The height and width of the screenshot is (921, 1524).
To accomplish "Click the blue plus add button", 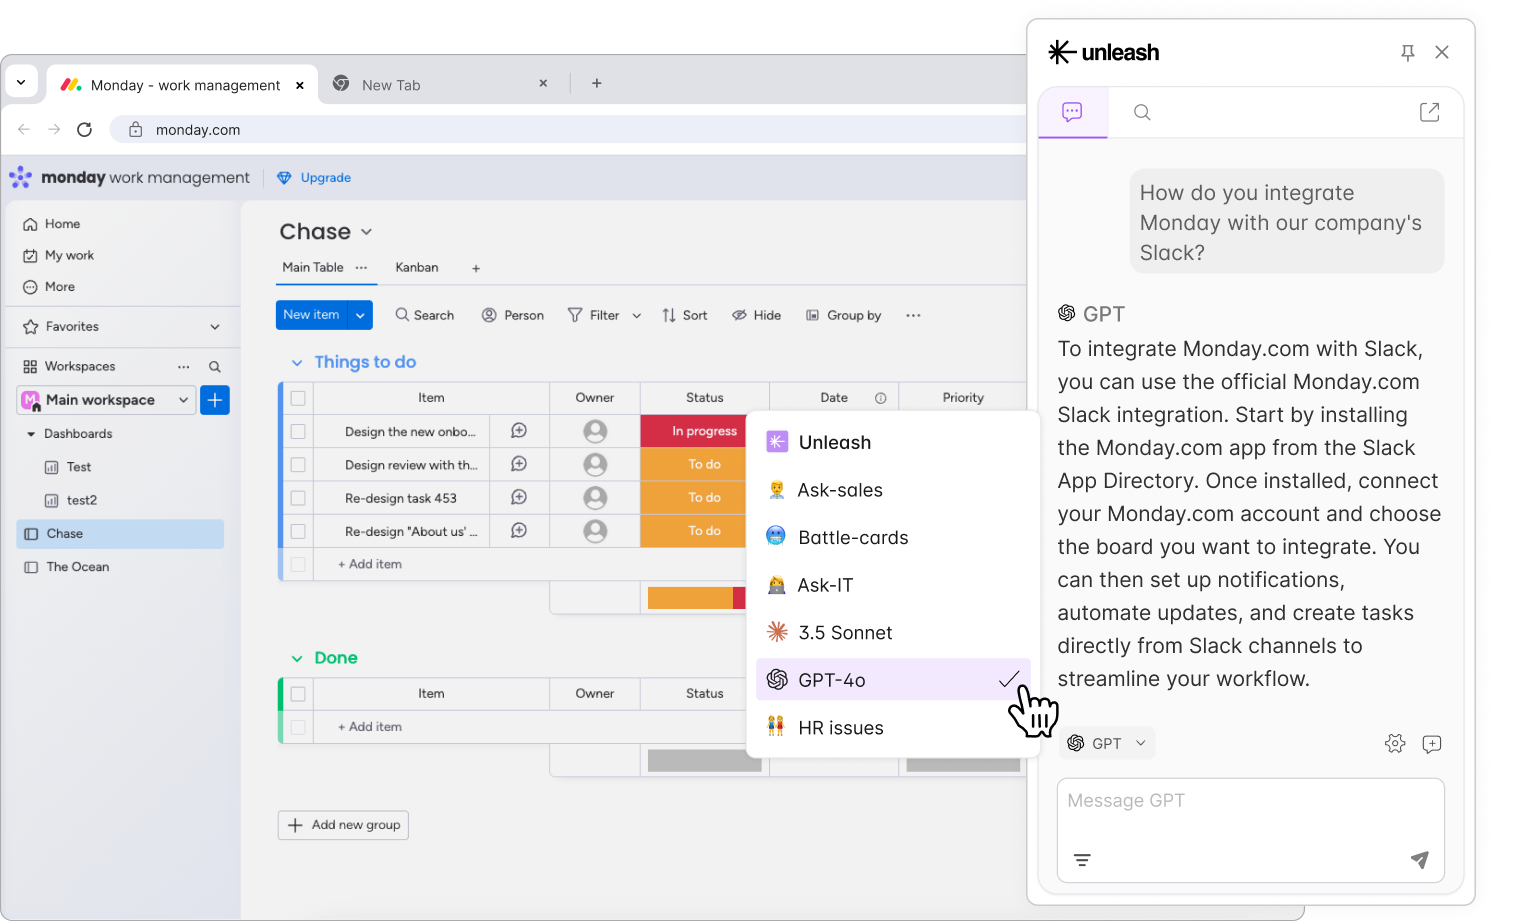I will pyautogui.click(x=215, y=400).
